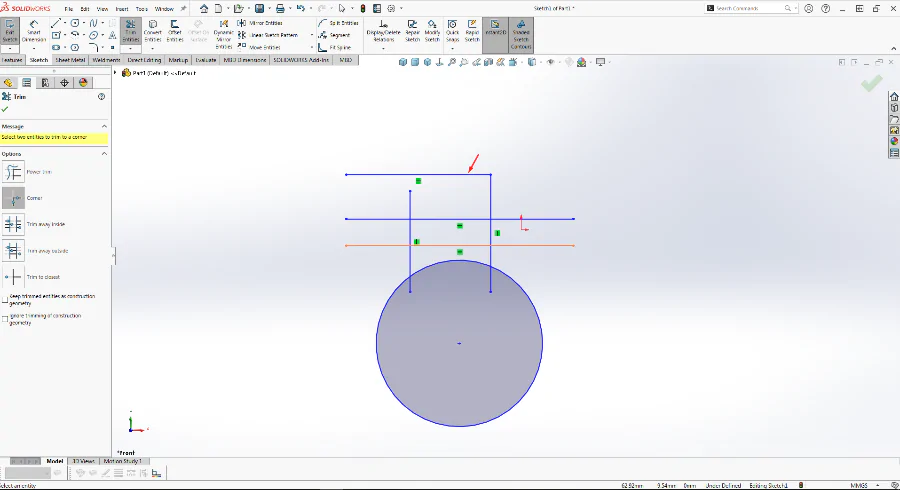Viewport: 900px width, 490px height.
Task: Open Exit Sketch dropdown arrow
Action: click(10, 48)
